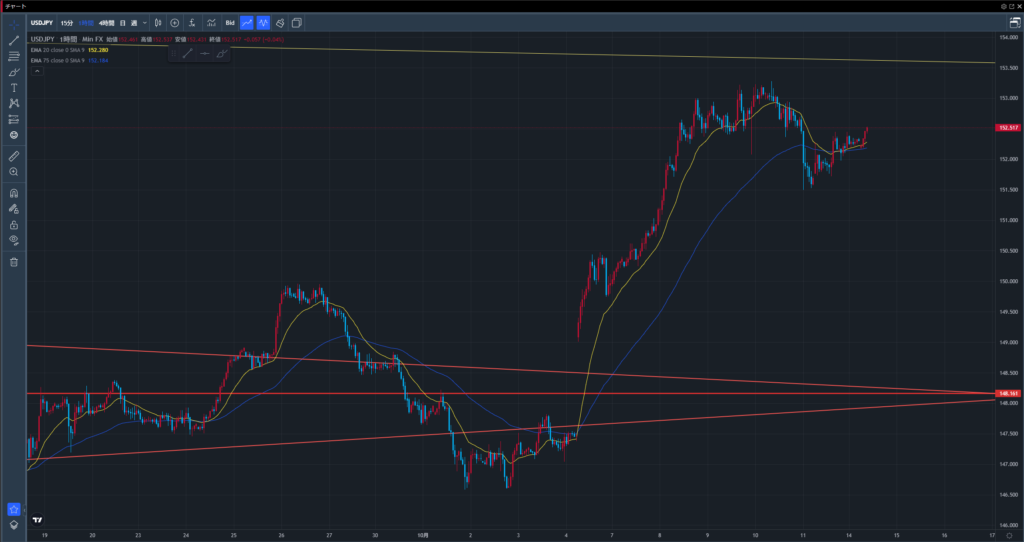This screenshot has height=542, width=1024.
Task: Switch to the 15分 timeframe
Action: pos(66,22)
